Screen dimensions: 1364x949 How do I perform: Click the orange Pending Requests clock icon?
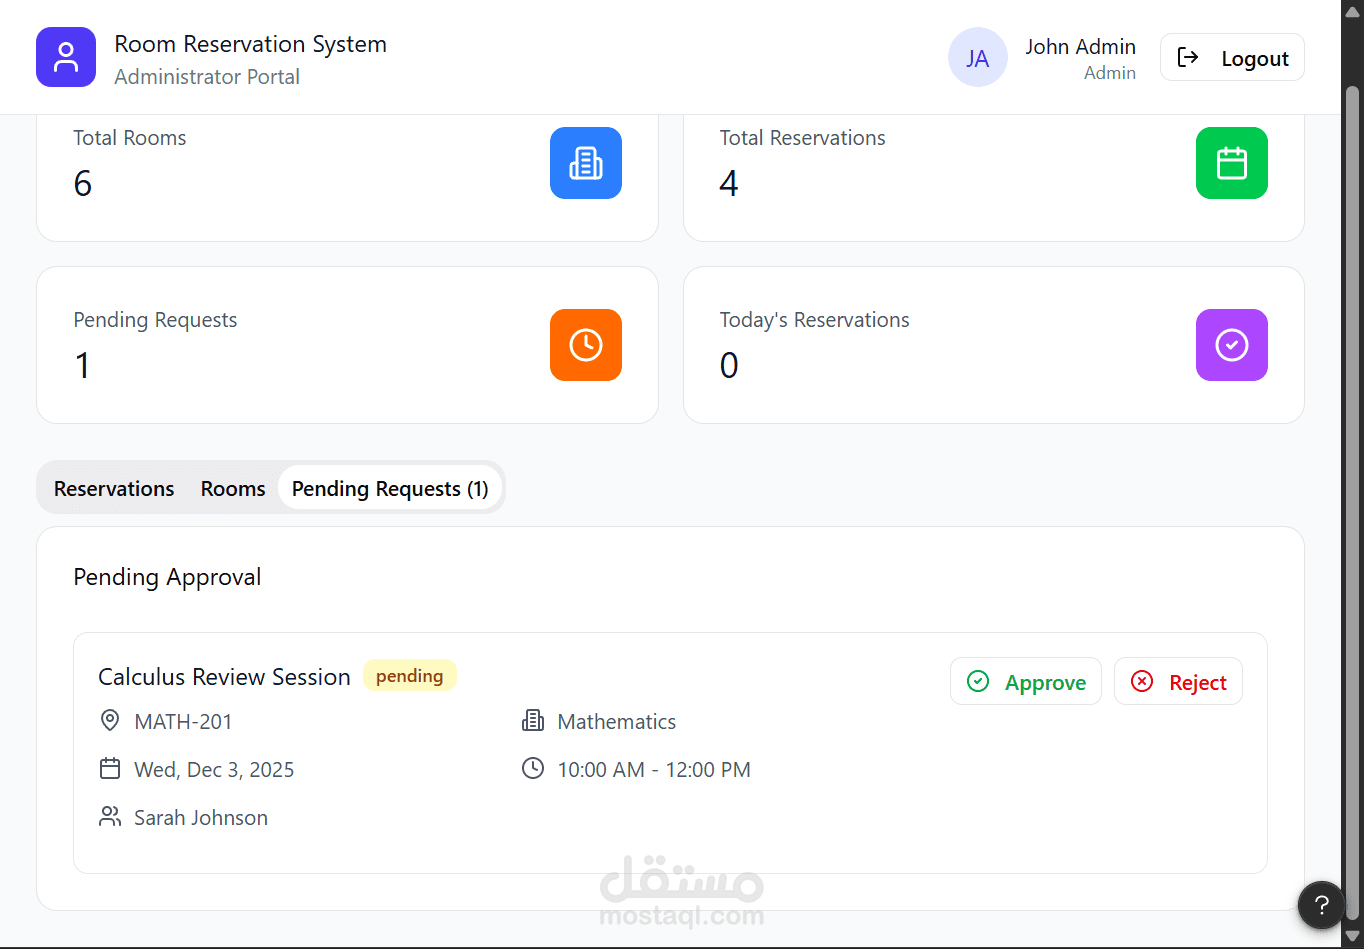tap(585, 345)
